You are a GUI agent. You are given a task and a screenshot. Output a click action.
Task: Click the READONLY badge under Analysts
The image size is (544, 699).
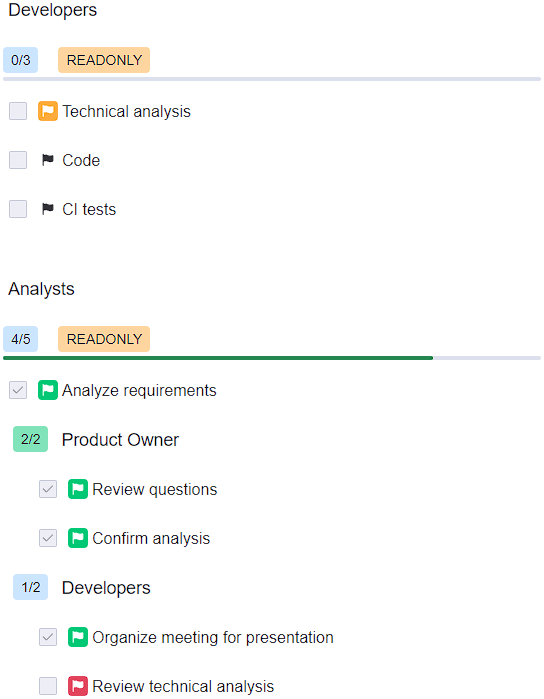tap(104, 339)
